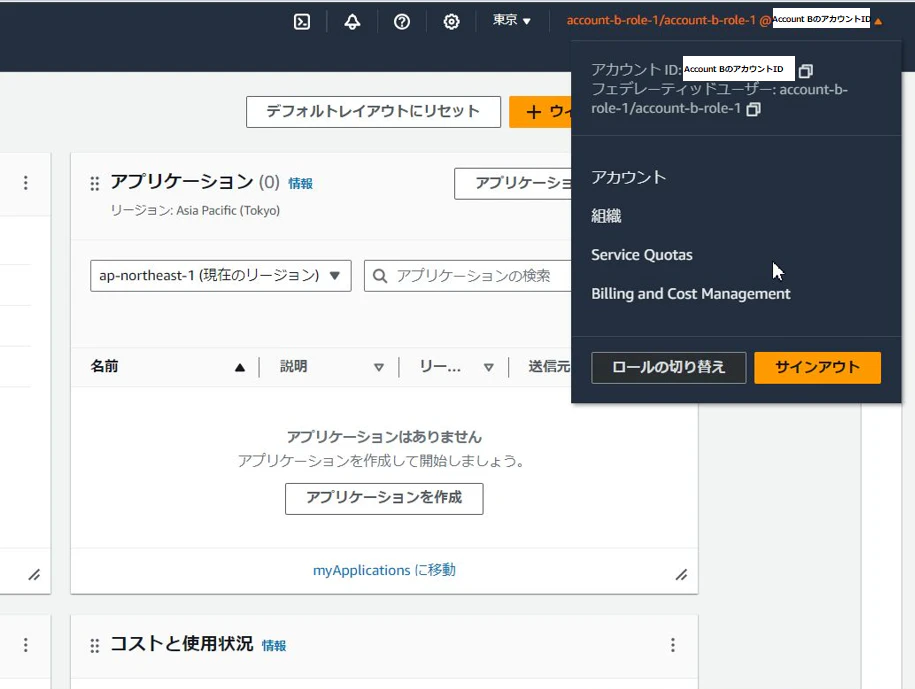Open the upper left widget's three-dot menu
Image resolution: width=915 pixels, height=689 pixels.
pyautogui.click(x=26, y=183)
